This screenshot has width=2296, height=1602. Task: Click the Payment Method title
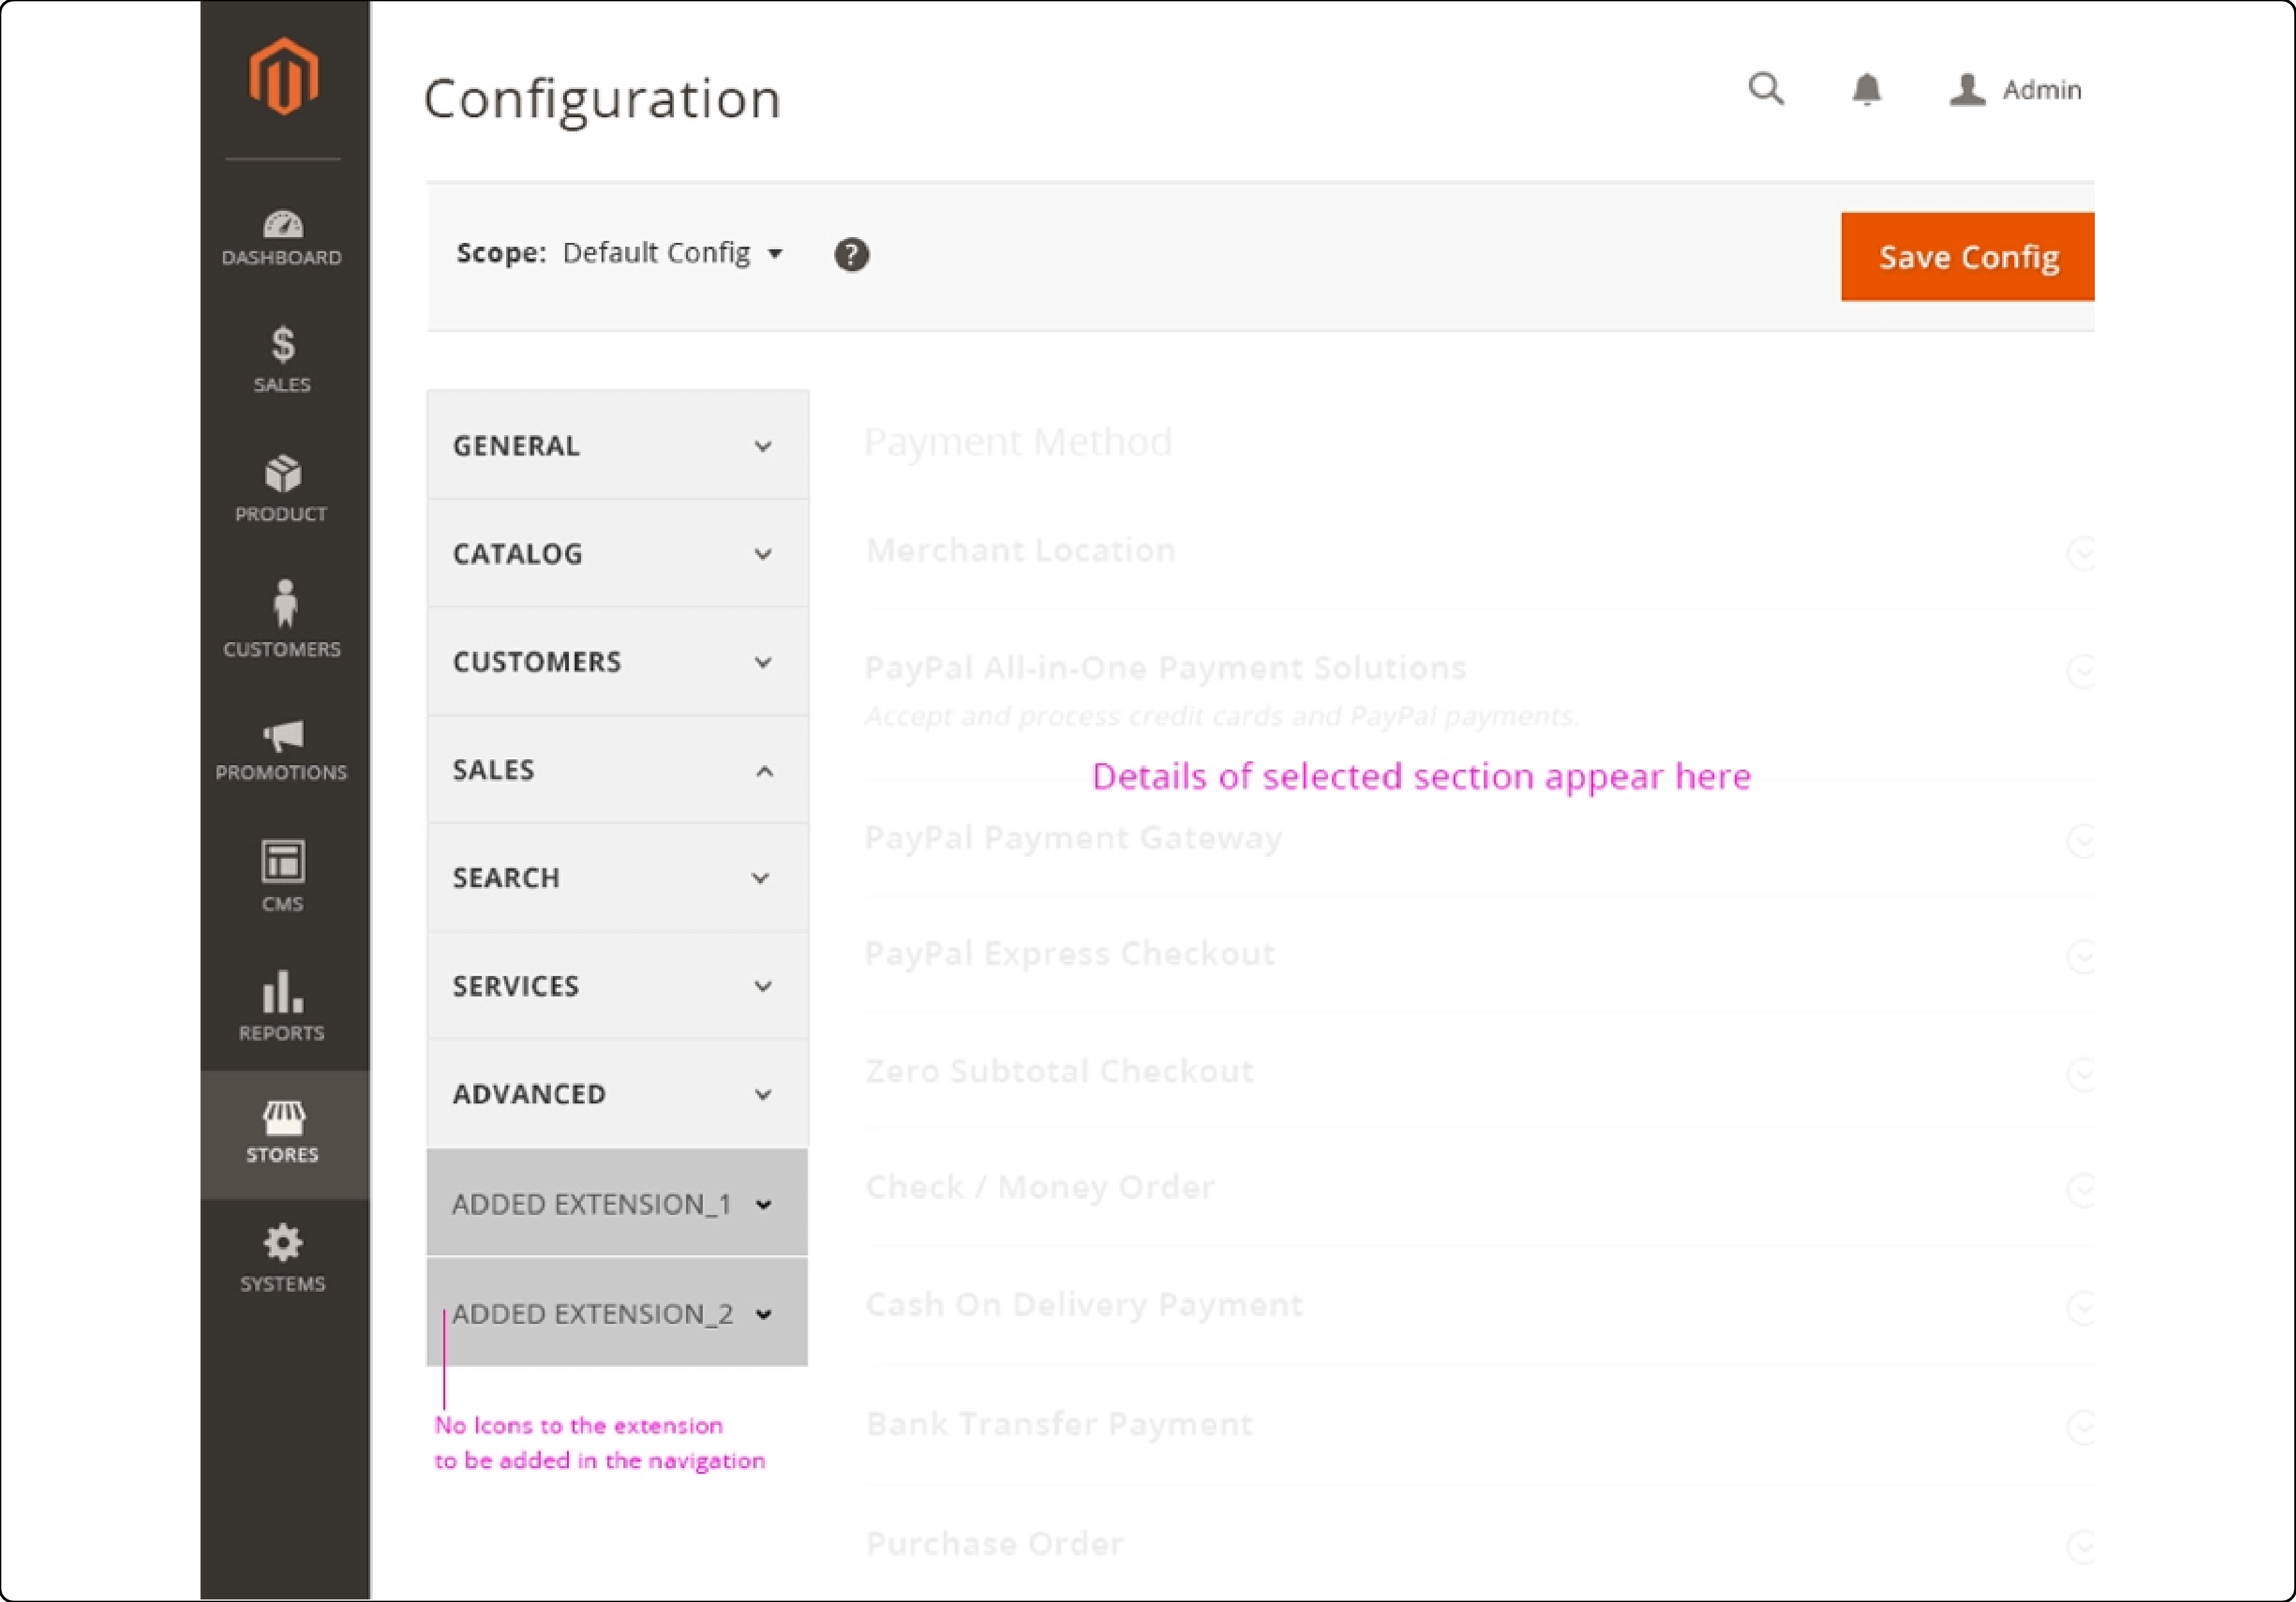(x=1018, y=442)
